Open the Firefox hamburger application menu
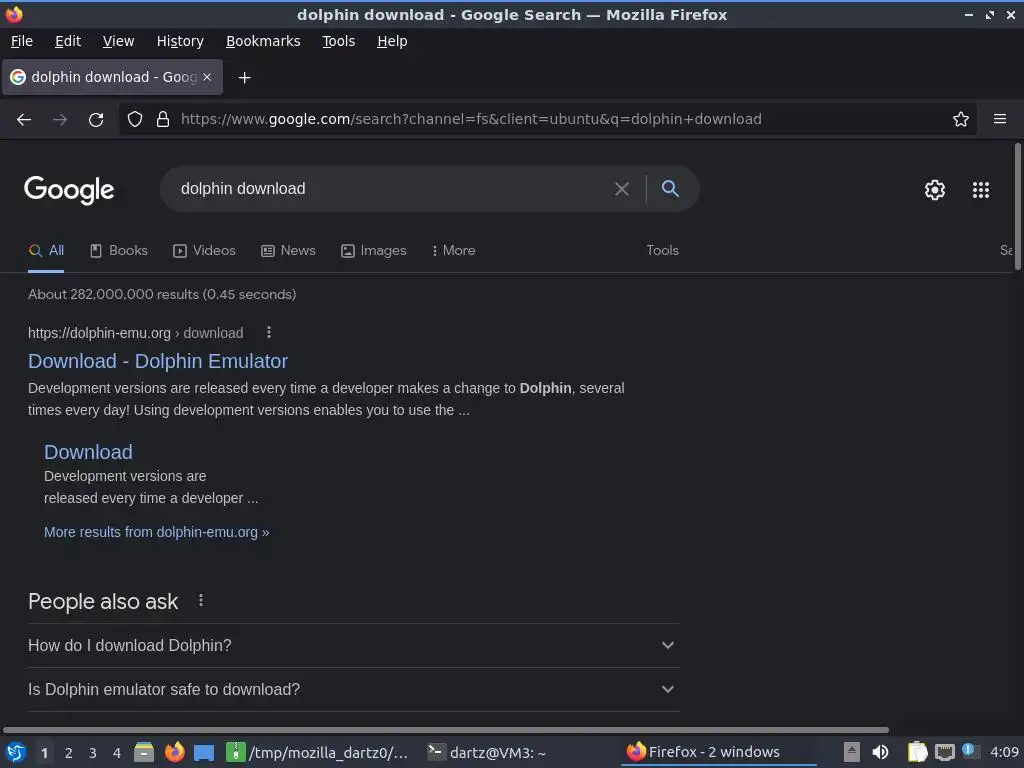1024x768 pixels. click(x=1000, y=119)
